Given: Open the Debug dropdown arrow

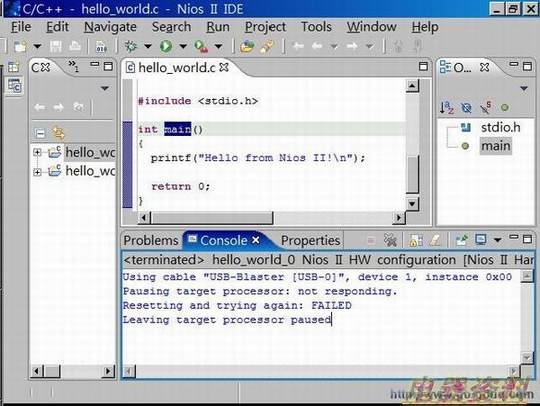Looking at the screenshot, I should 148,46.
